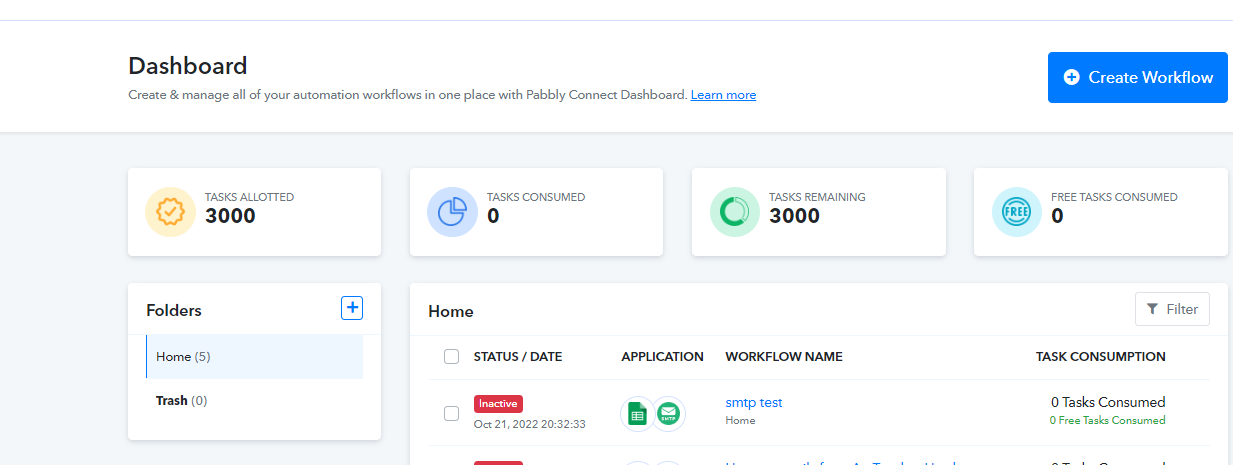Viewport: 1233px width, 465px height.
Task: Click the TASK CONSUMPTION column header
Action: pyautogui.click(x=1100, y=357)
